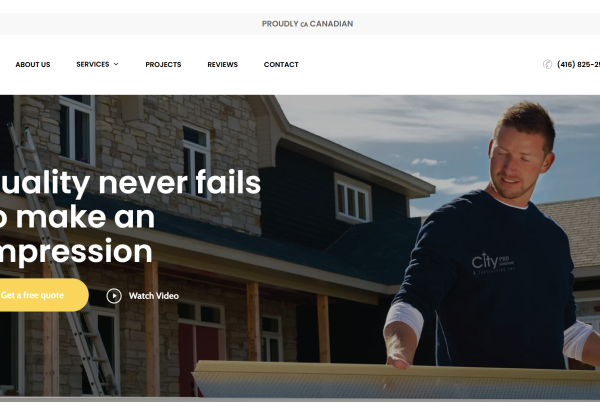Open the Reviews page
Screen dimensions: 600x403
222,65
